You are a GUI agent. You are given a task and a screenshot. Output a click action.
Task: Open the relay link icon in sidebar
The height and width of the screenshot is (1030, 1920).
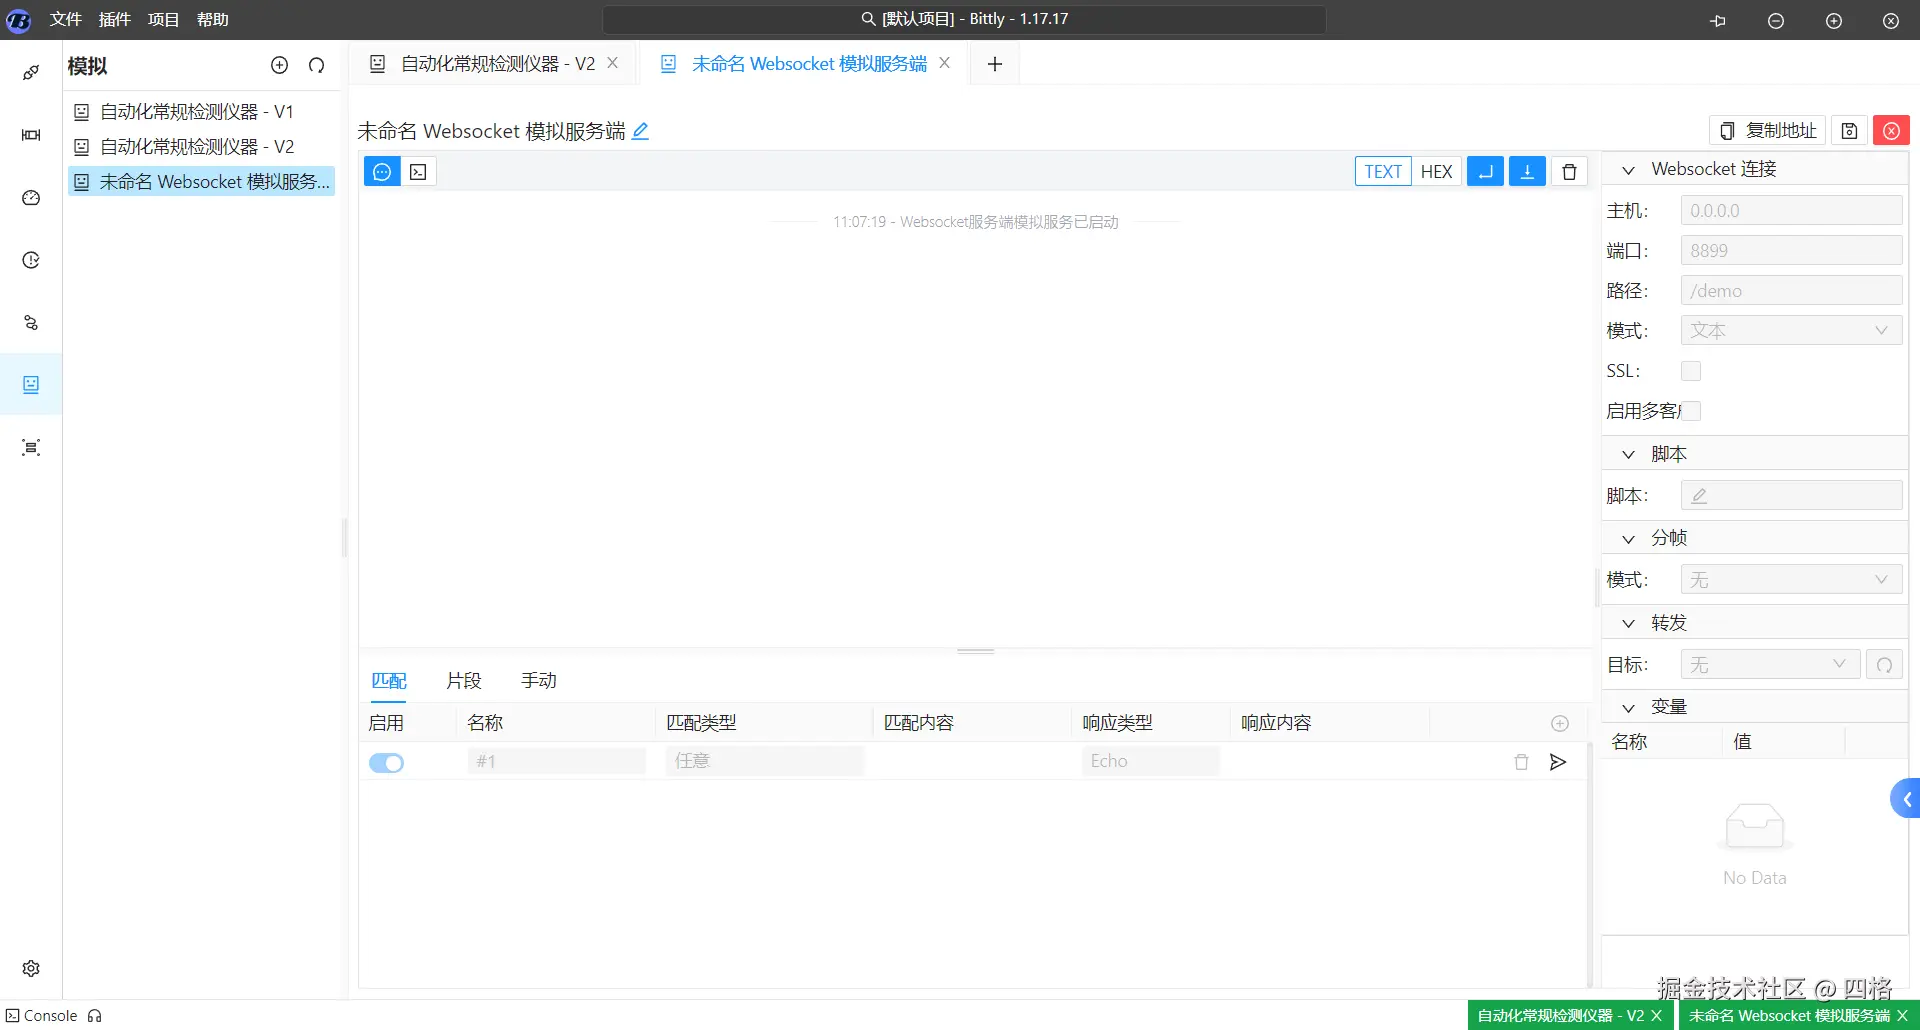(31, 323)
